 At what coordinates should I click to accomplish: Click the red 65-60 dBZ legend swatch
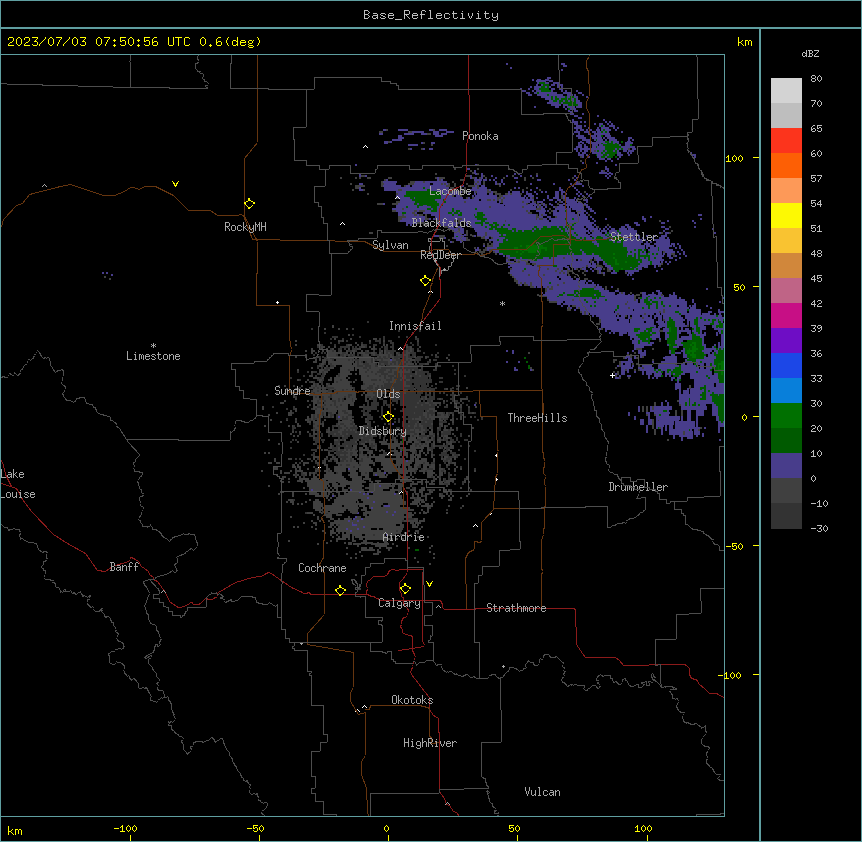(786, 141)
